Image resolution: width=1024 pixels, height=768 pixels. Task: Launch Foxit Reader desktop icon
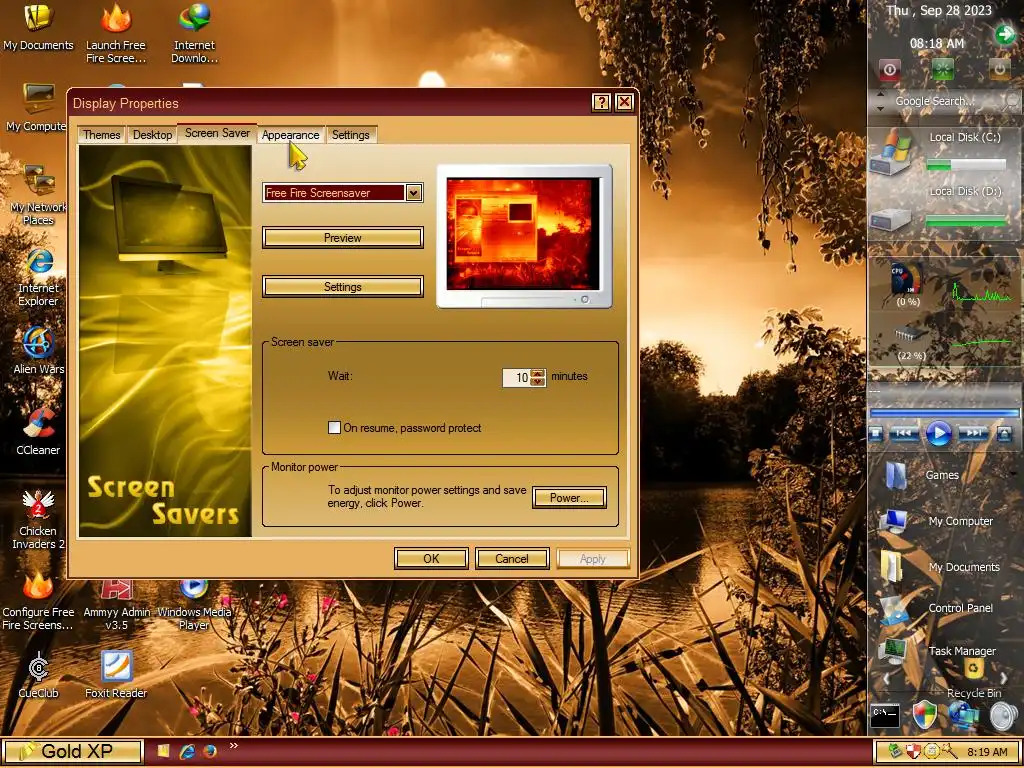point(116,675)
